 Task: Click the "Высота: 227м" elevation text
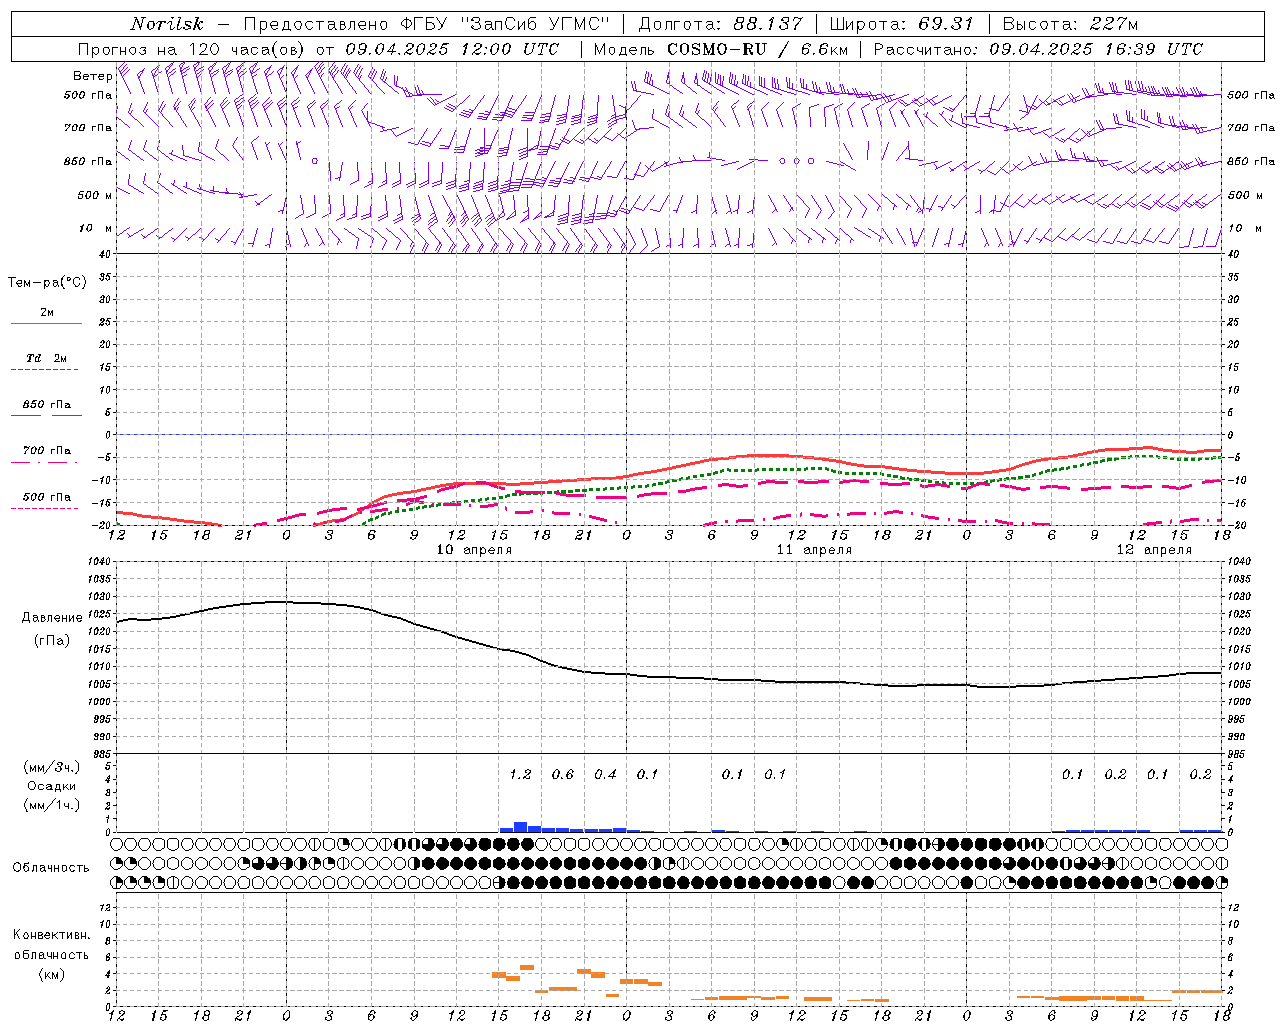[x=1070, y=24]
